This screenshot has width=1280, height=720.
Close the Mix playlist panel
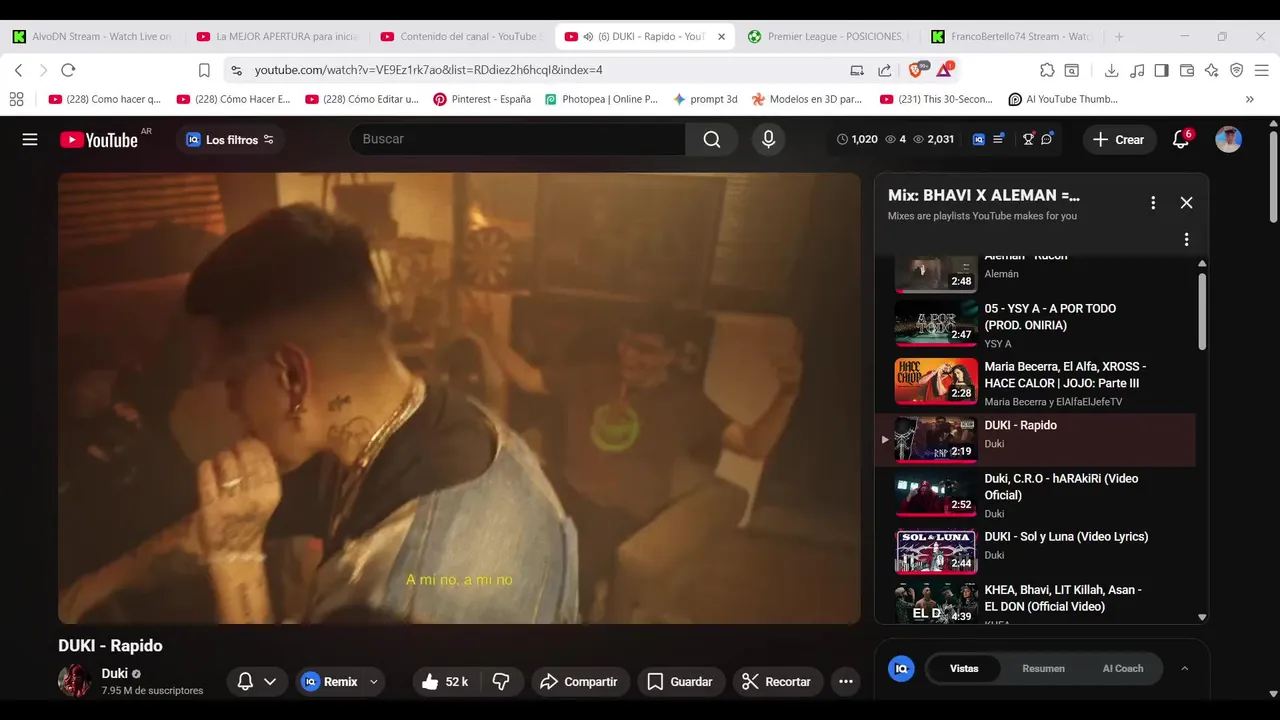tap(1186, 203)
